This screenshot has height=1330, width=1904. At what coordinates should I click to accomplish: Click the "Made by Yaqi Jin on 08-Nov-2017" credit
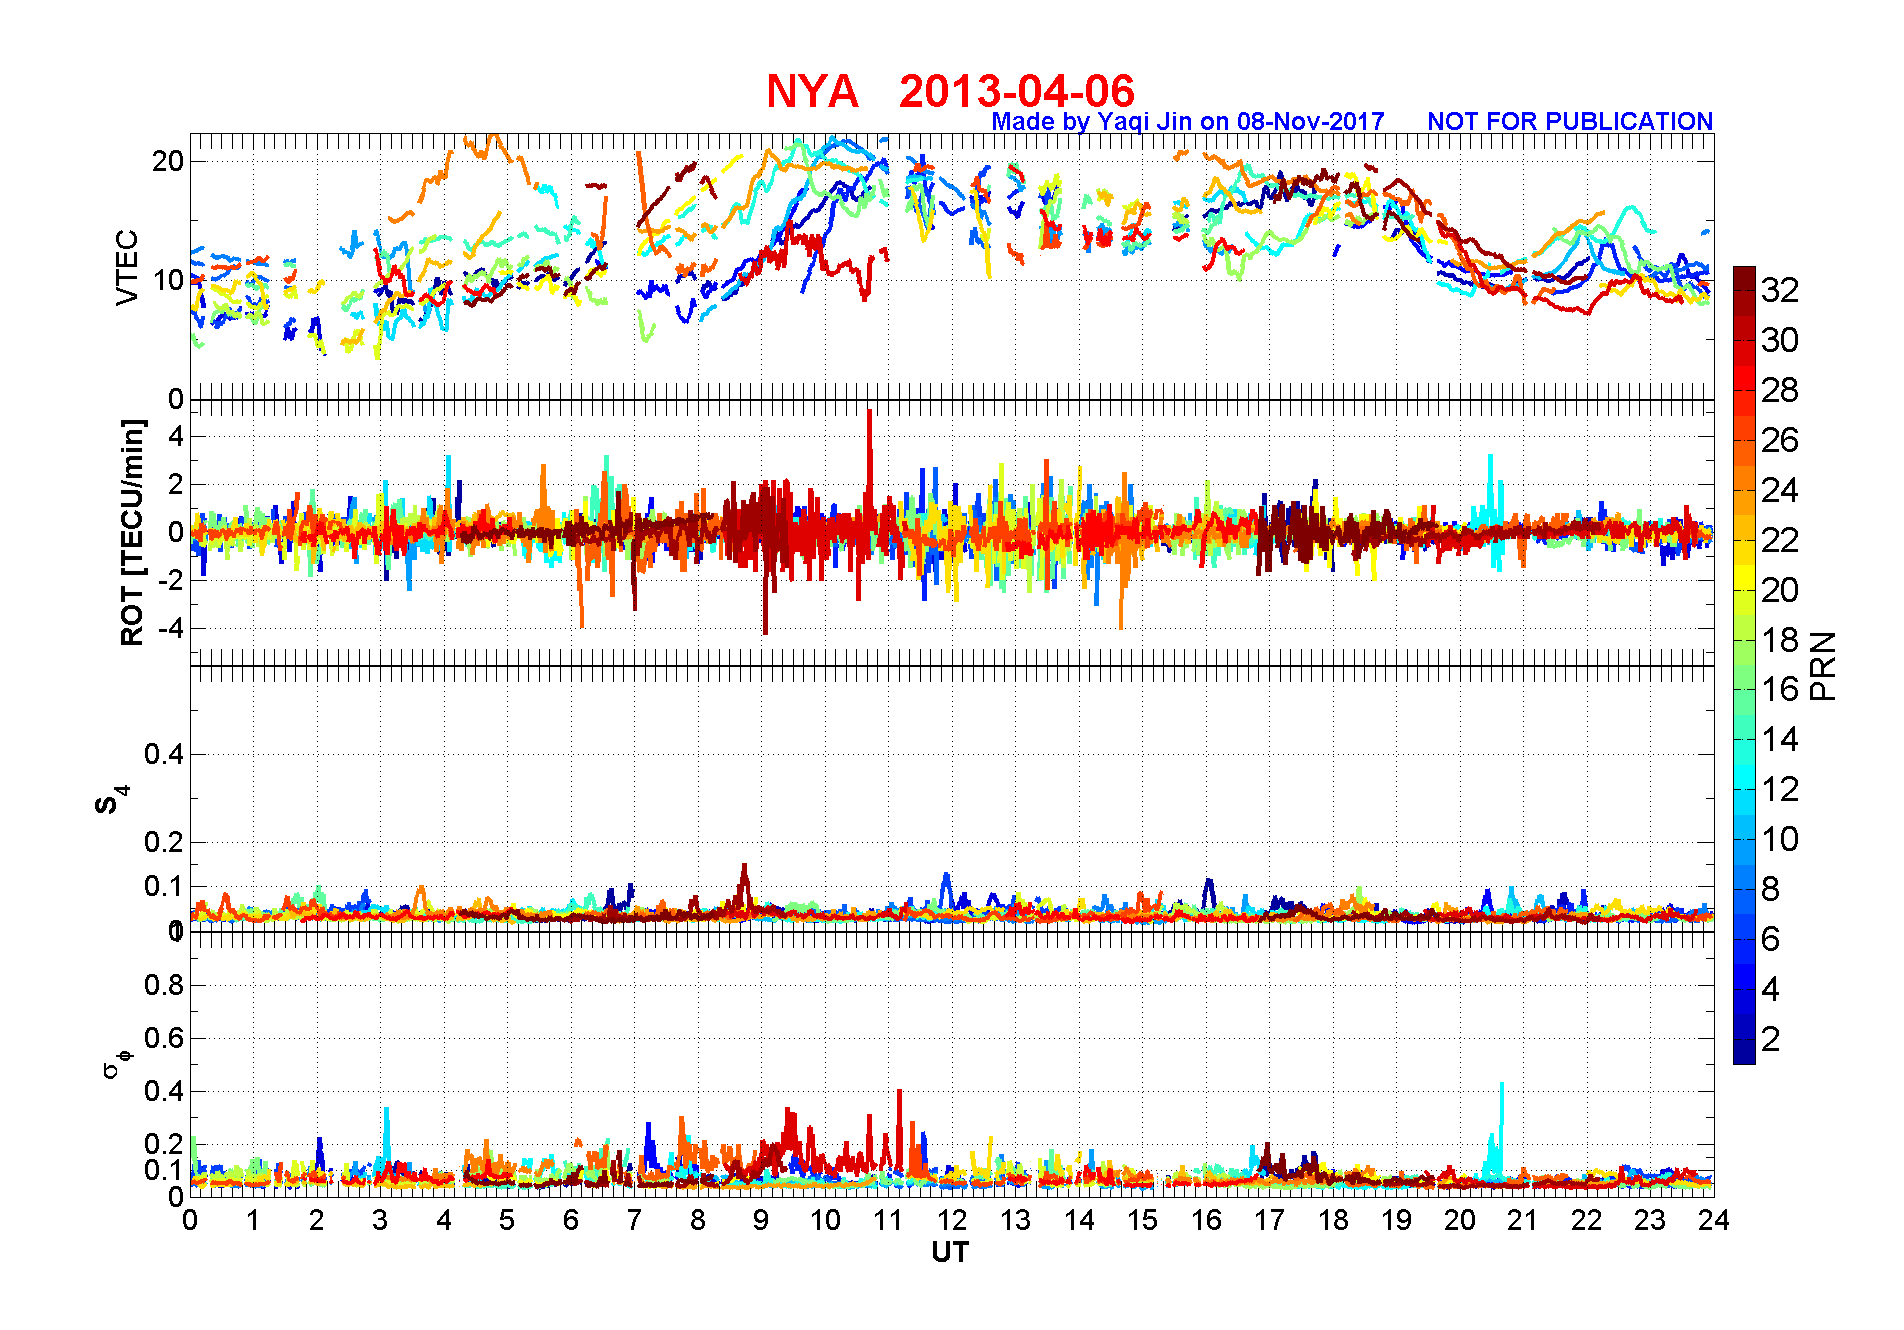point(1188,121)
